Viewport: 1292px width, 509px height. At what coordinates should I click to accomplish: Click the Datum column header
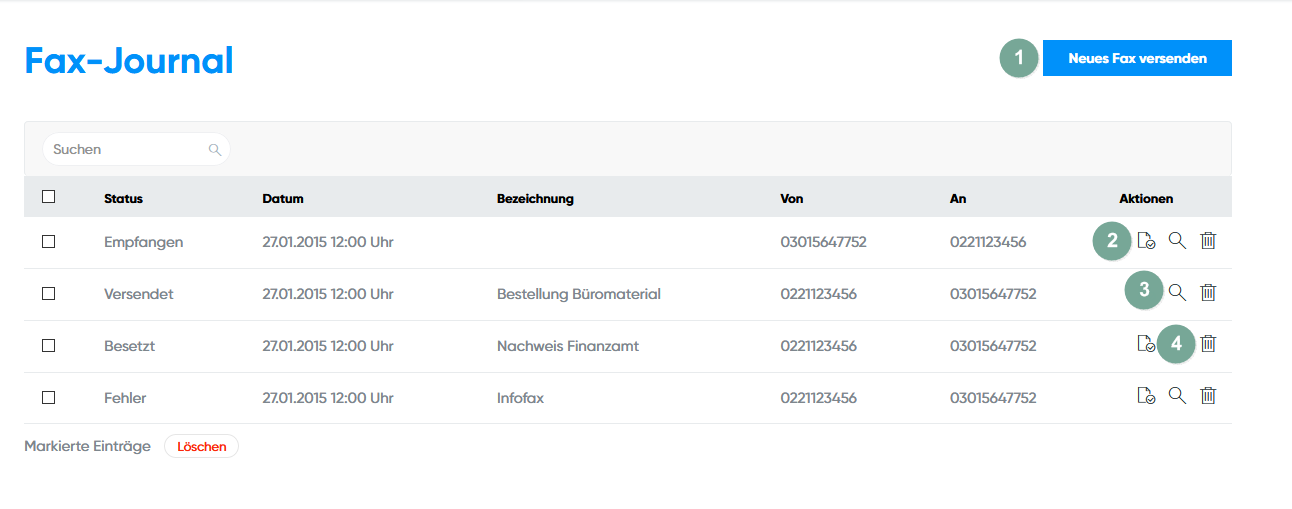[x=283, y=198]
